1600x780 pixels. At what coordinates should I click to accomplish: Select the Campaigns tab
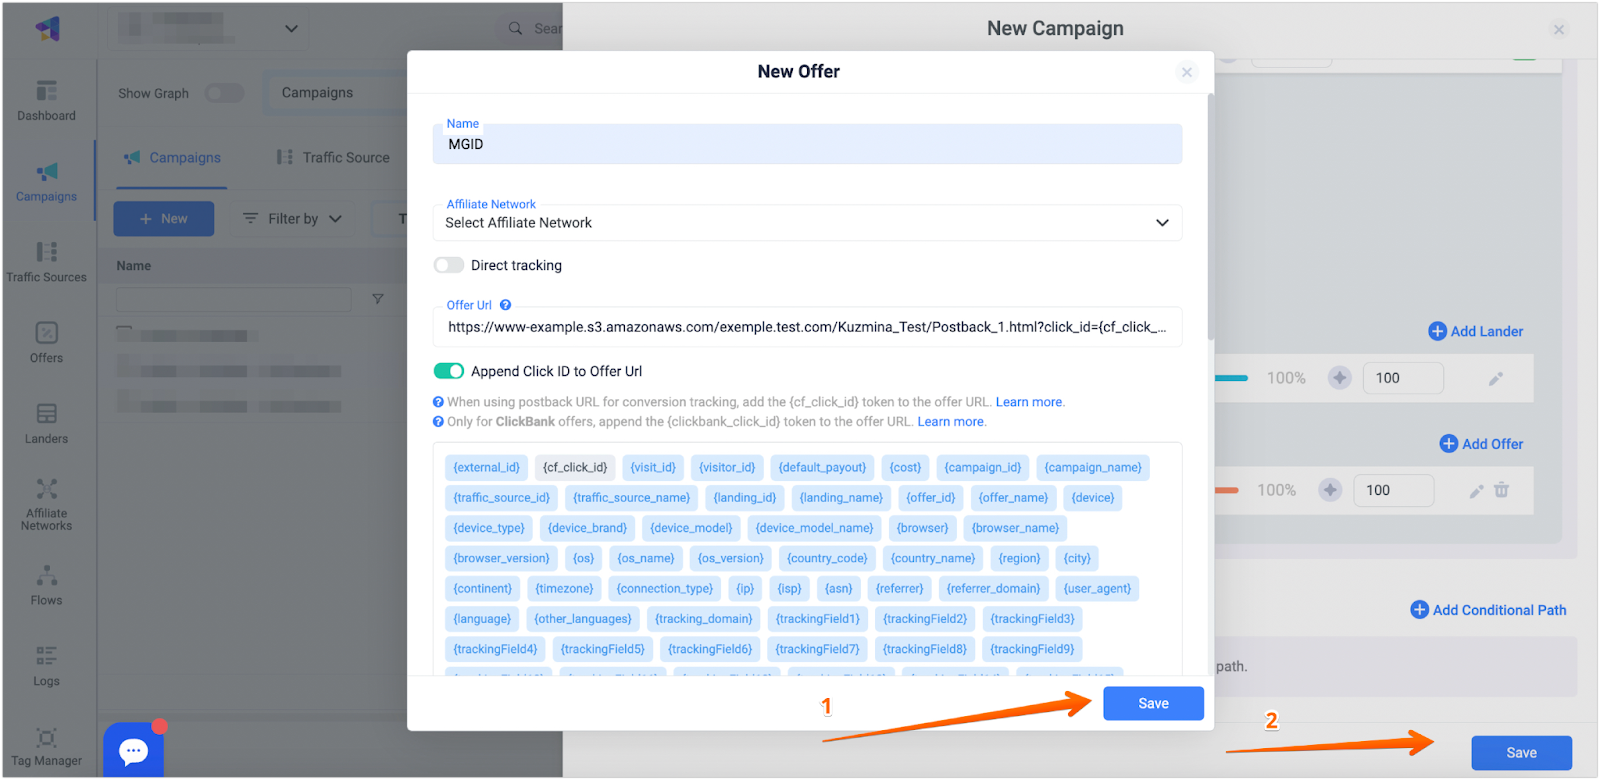172,157
